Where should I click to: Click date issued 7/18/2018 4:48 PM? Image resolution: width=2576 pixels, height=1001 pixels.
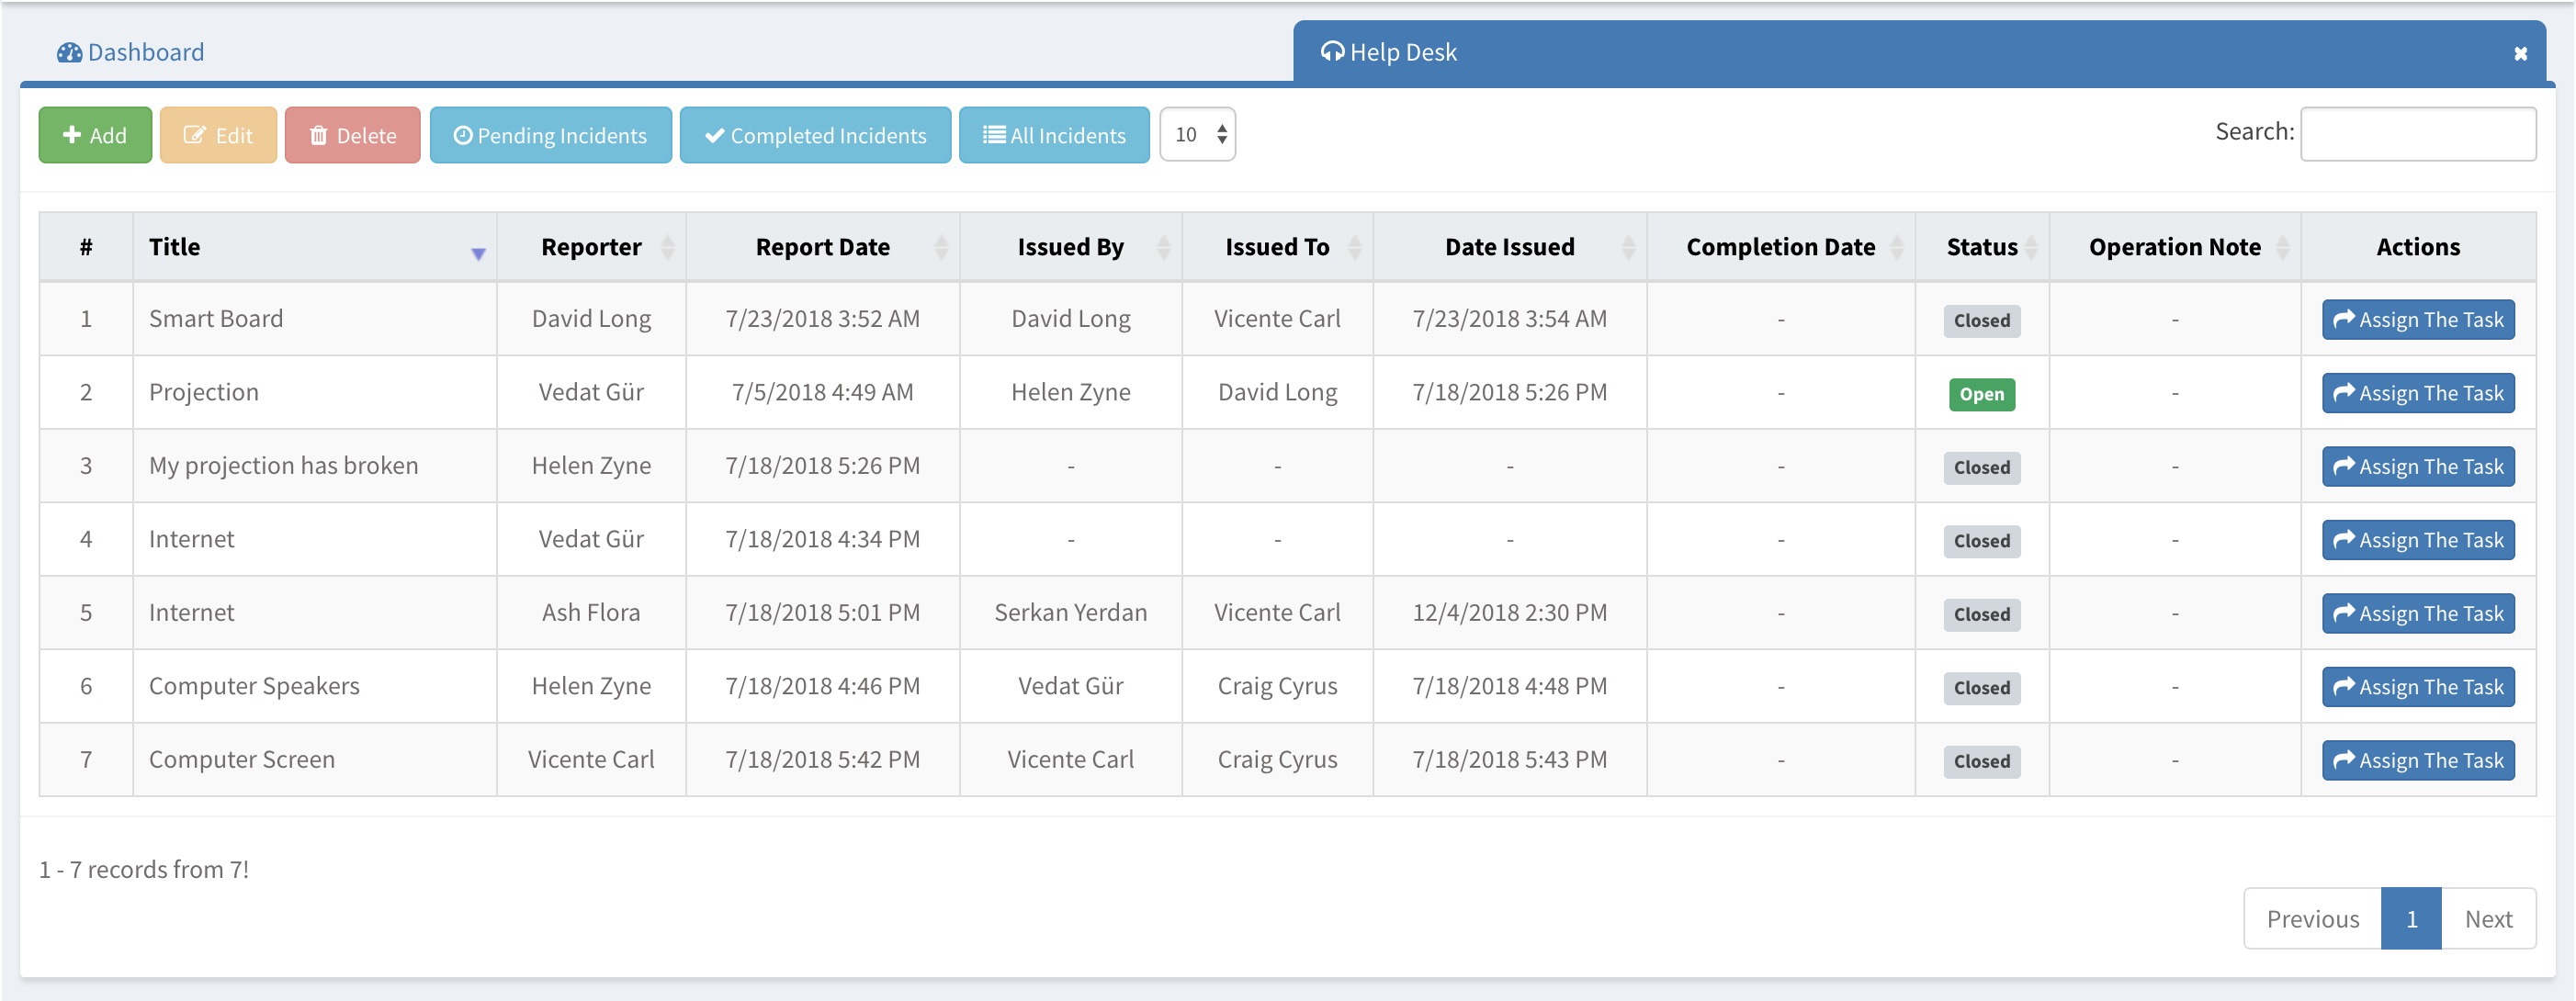click(1509, 686)
